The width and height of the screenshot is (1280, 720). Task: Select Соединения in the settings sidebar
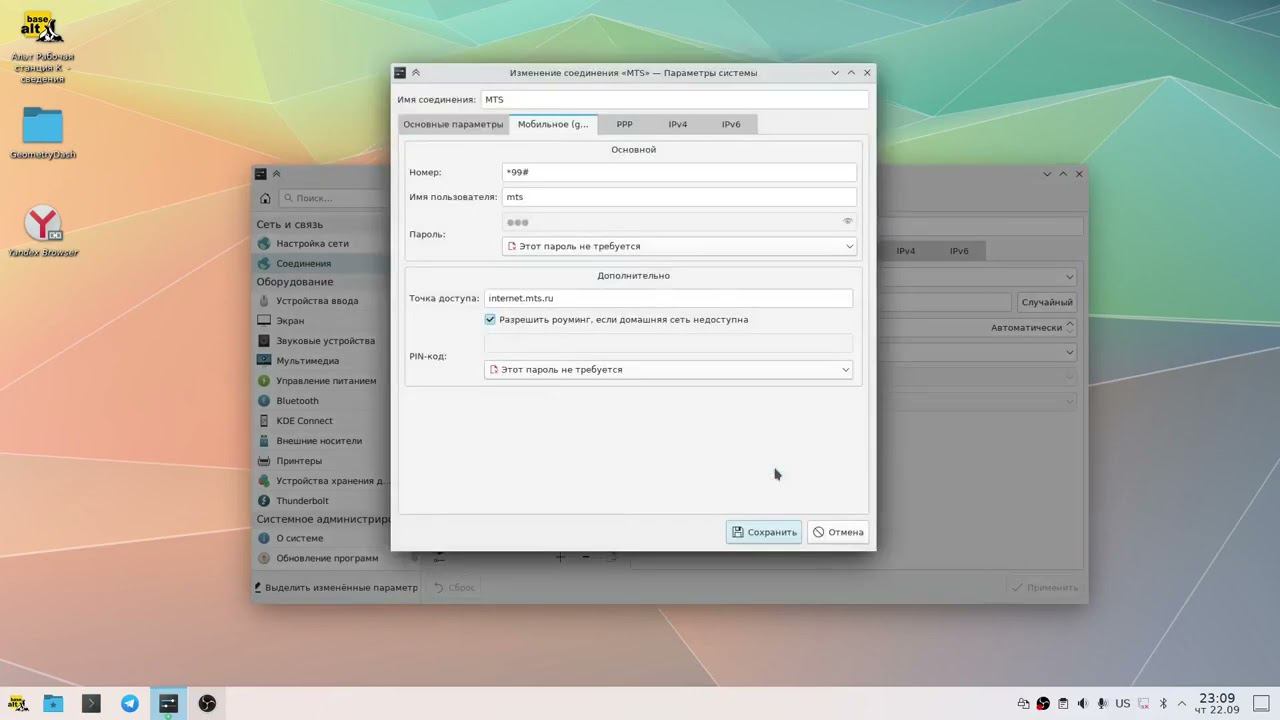pos(321,263)
